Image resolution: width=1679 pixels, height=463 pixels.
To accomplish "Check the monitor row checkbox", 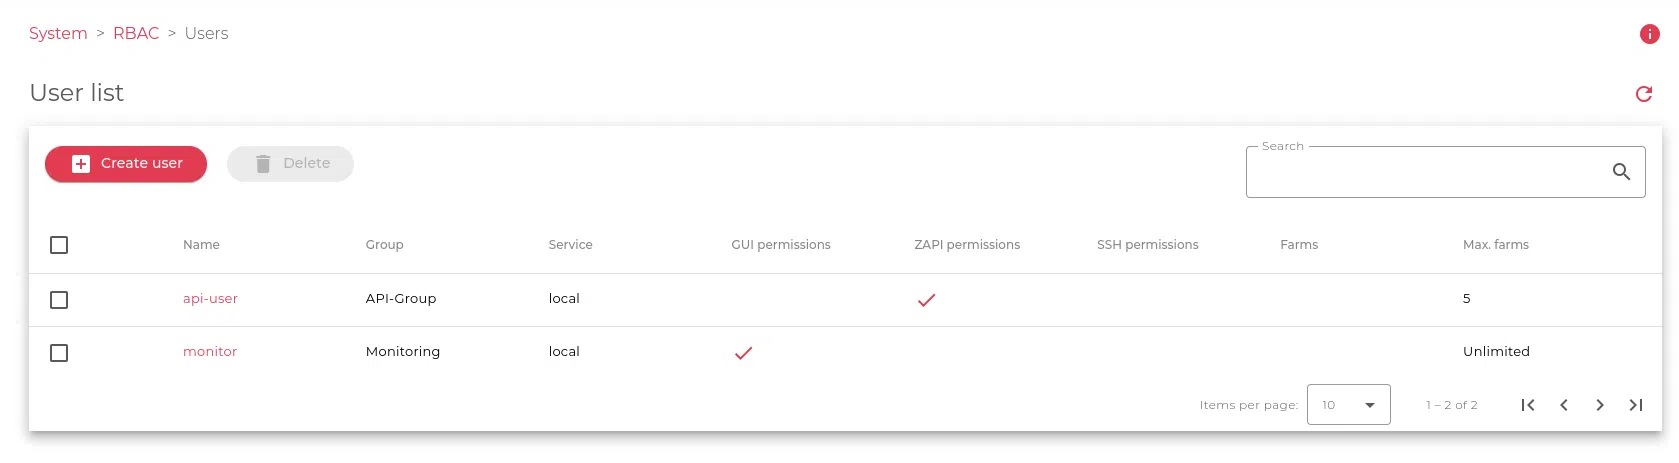I will [59, 353].
